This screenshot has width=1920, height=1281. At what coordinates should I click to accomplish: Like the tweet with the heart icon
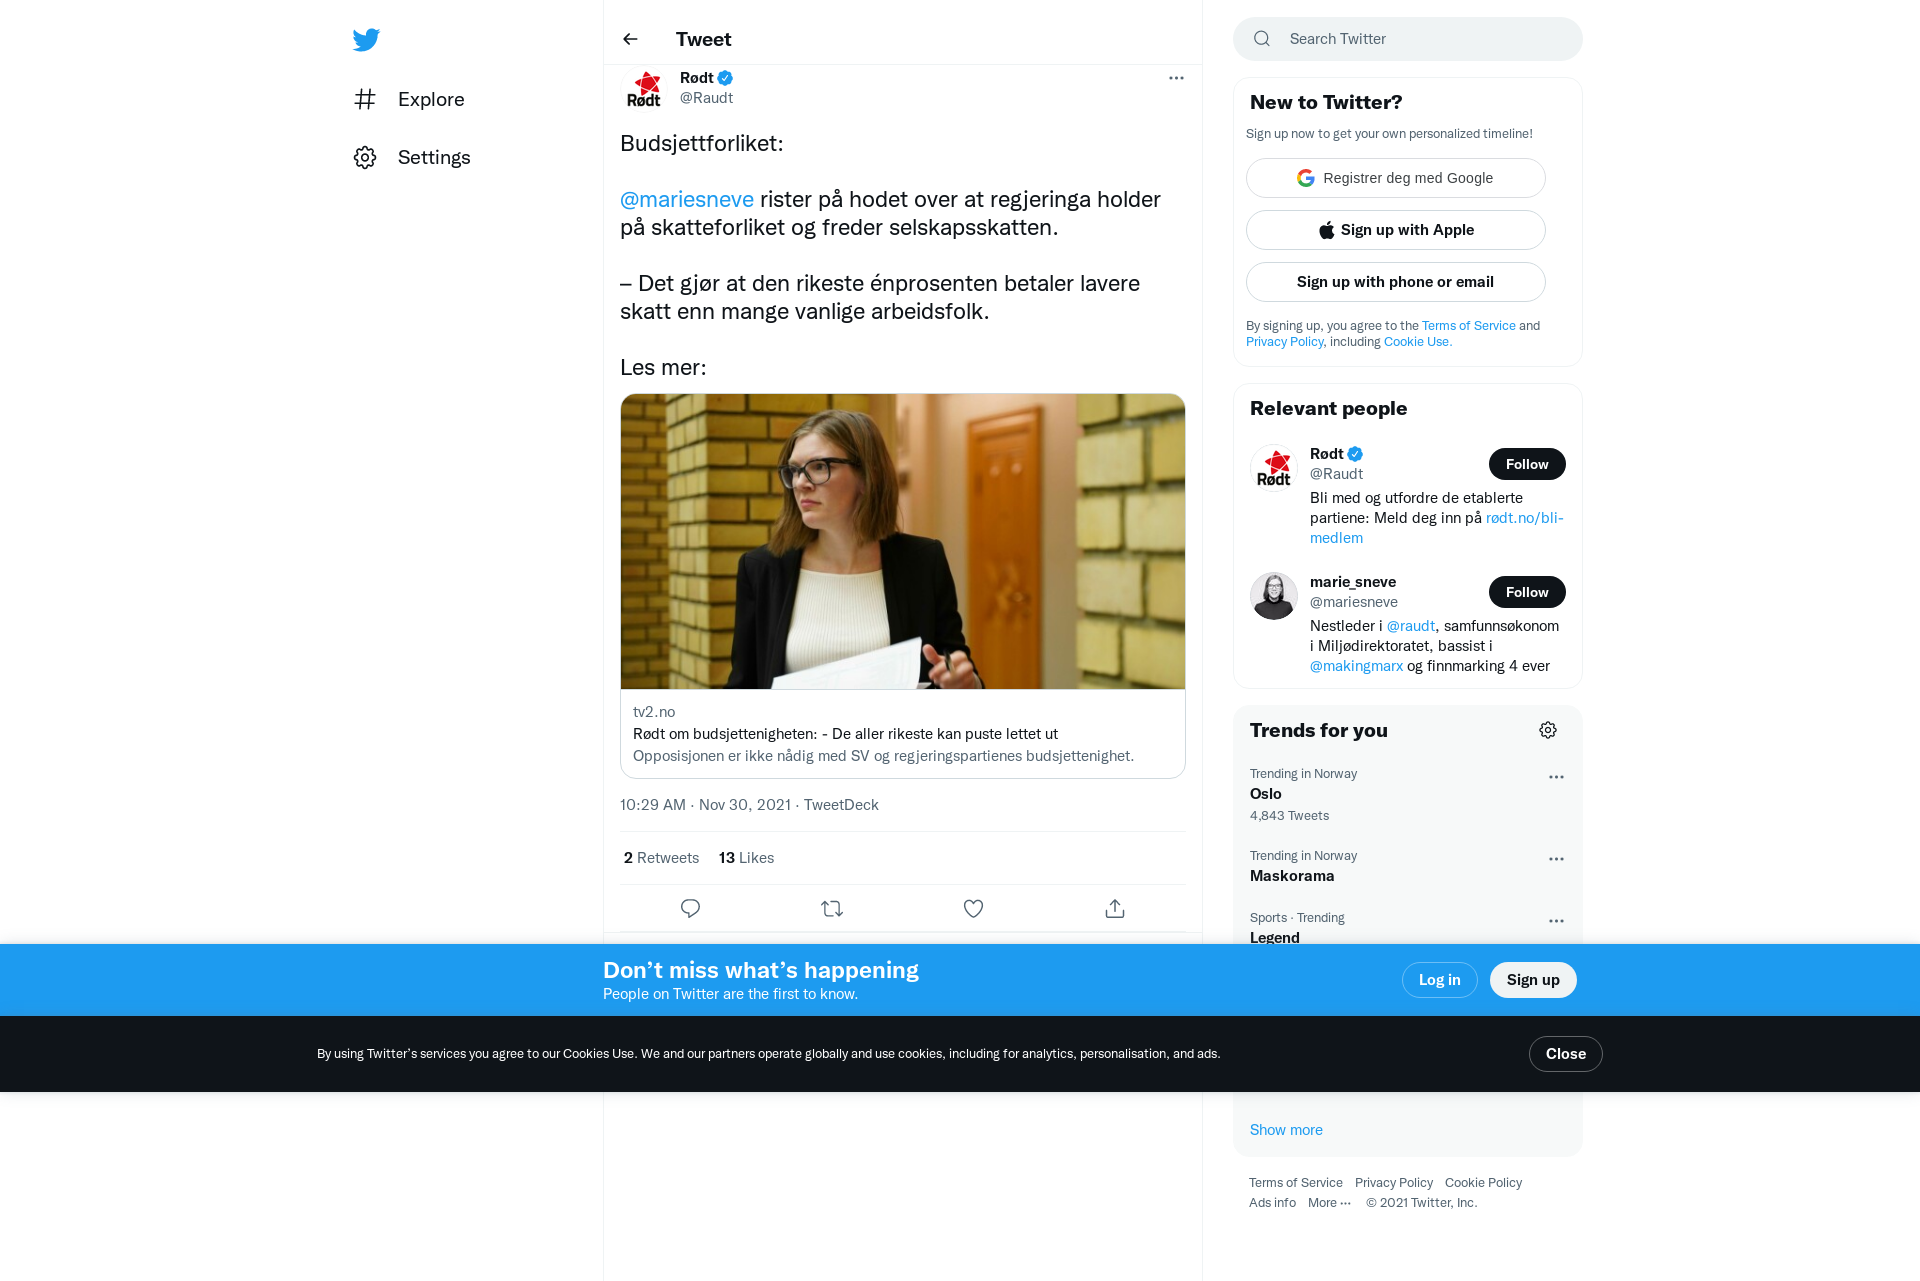(973, 909)
